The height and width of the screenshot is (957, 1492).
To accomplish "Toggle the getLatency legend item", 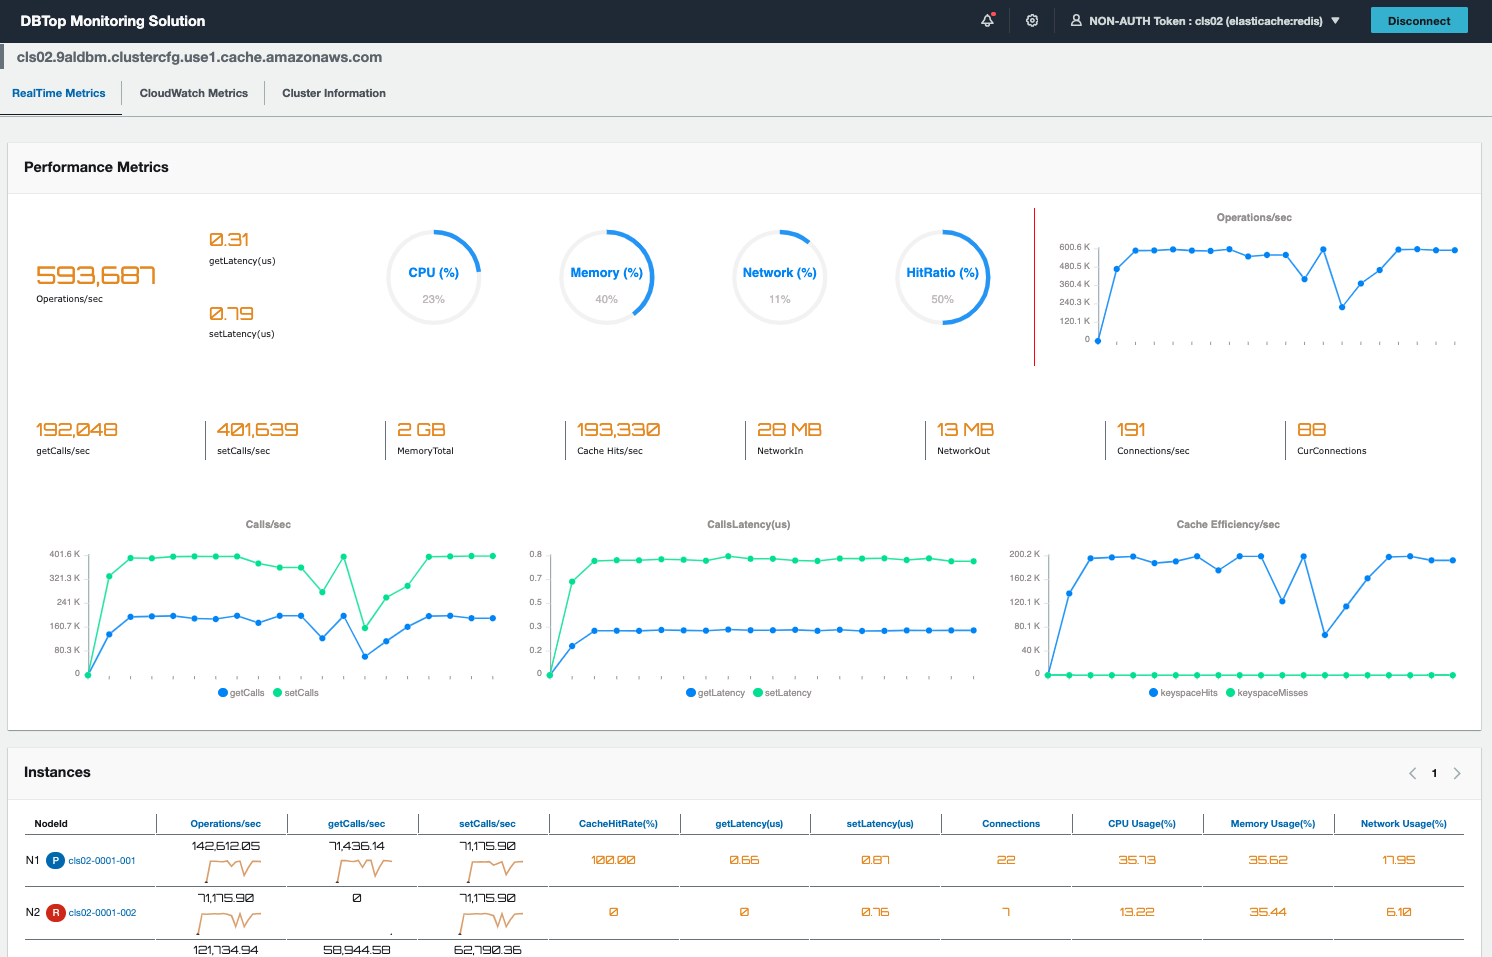I will (x=715, y=693).
